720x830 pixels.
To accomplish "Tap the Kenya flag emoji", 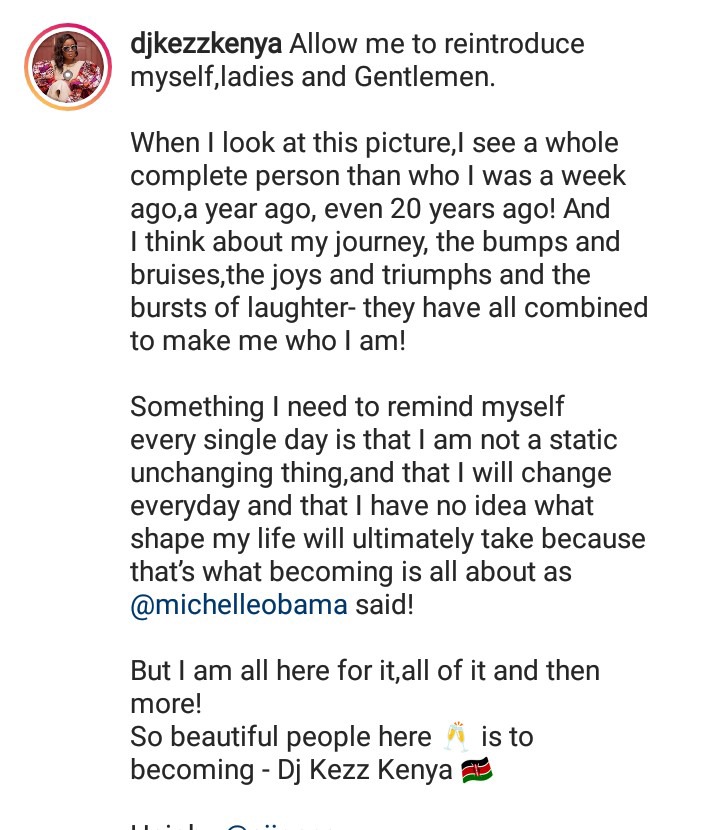I will pyautogui.click(x=477, y=770).
